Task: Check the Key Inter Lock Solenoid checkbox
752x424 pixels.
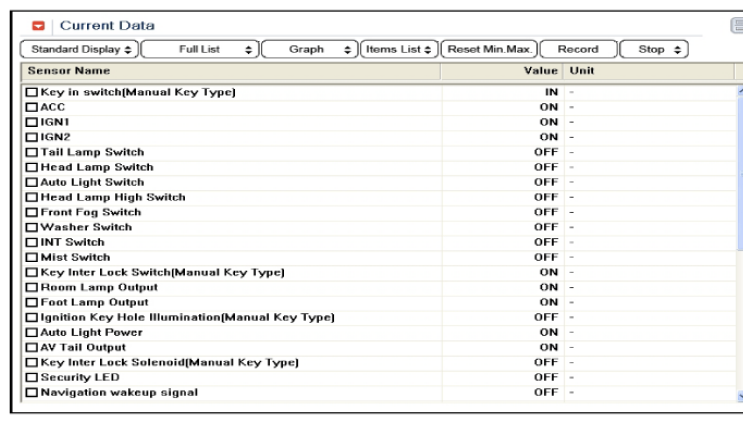Action: [x=32, y=363]
